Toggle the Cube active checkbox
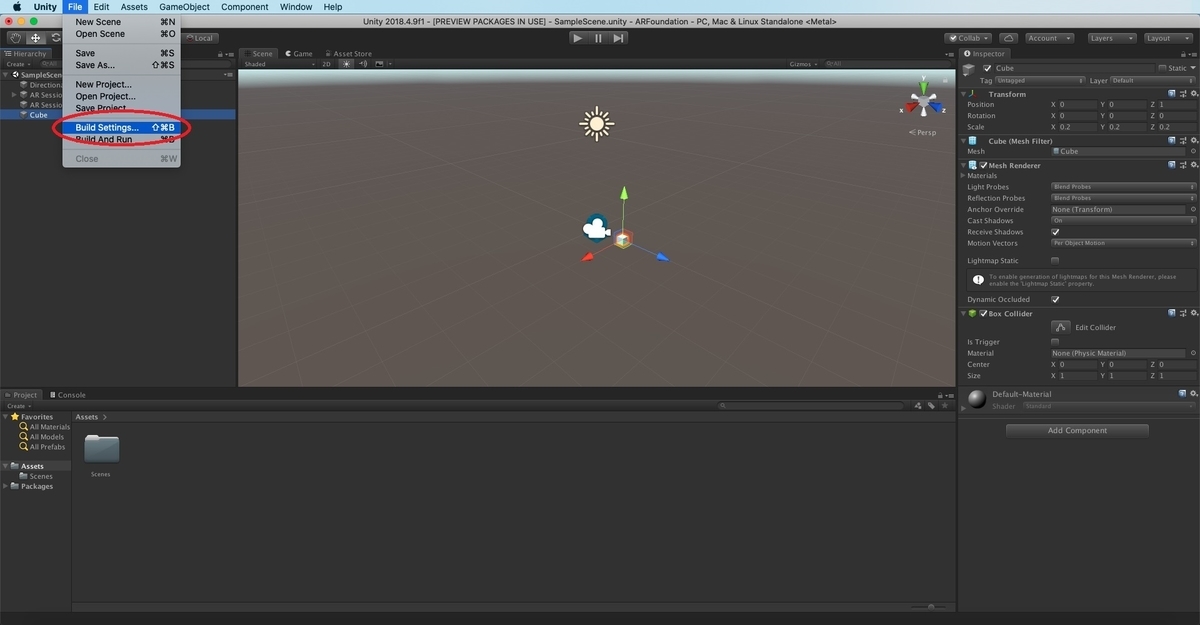Screen dimensions: 1200x625 tap(987, 68)
